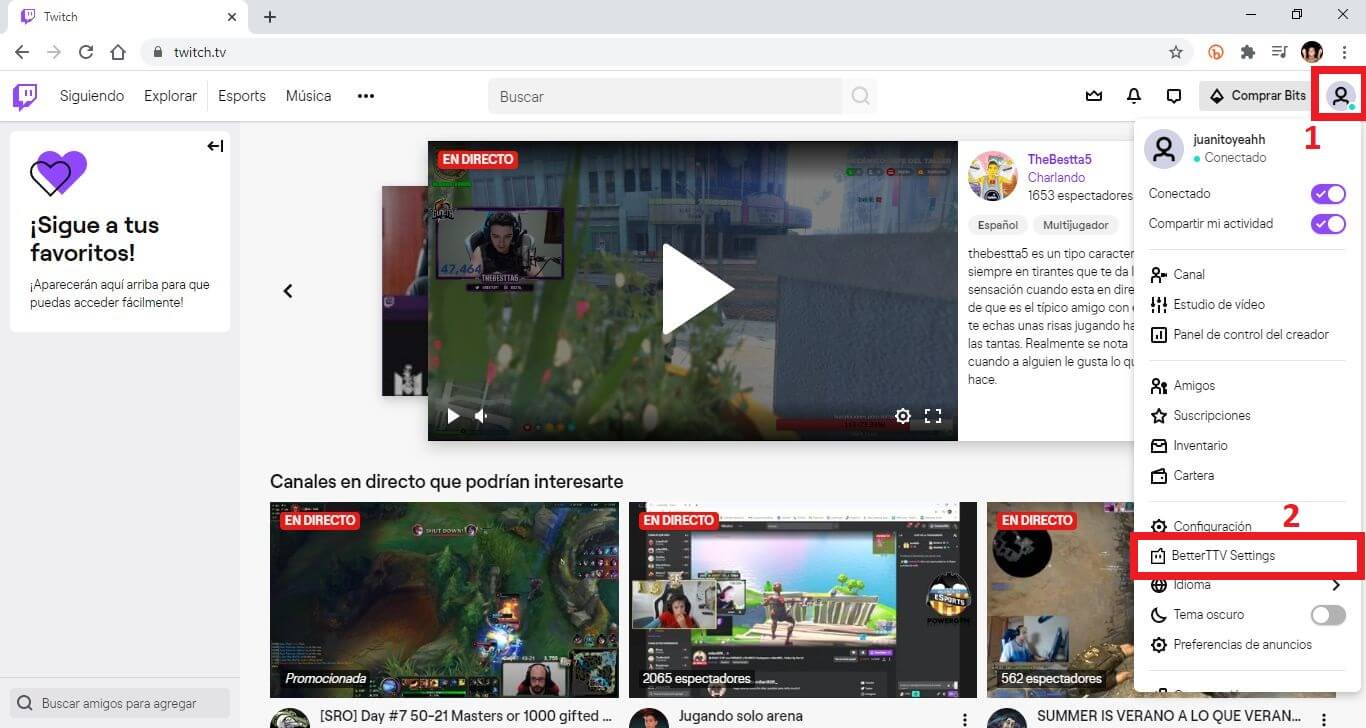
Task: Open player settings gear
Action: [903, 416]
